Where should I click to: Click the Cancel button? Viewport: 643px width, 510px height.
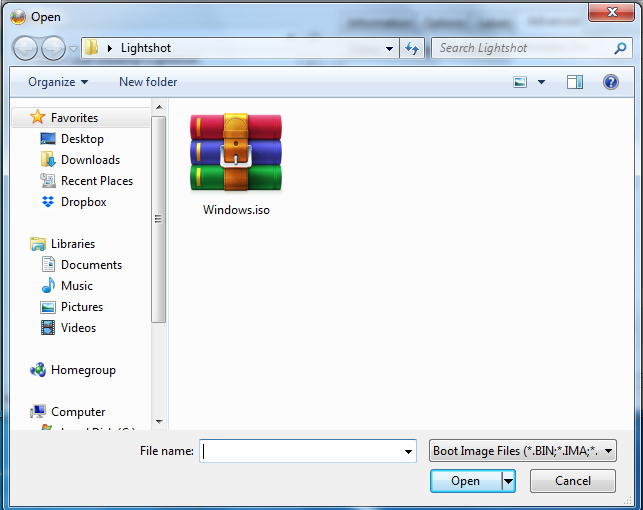coord(572,481)
